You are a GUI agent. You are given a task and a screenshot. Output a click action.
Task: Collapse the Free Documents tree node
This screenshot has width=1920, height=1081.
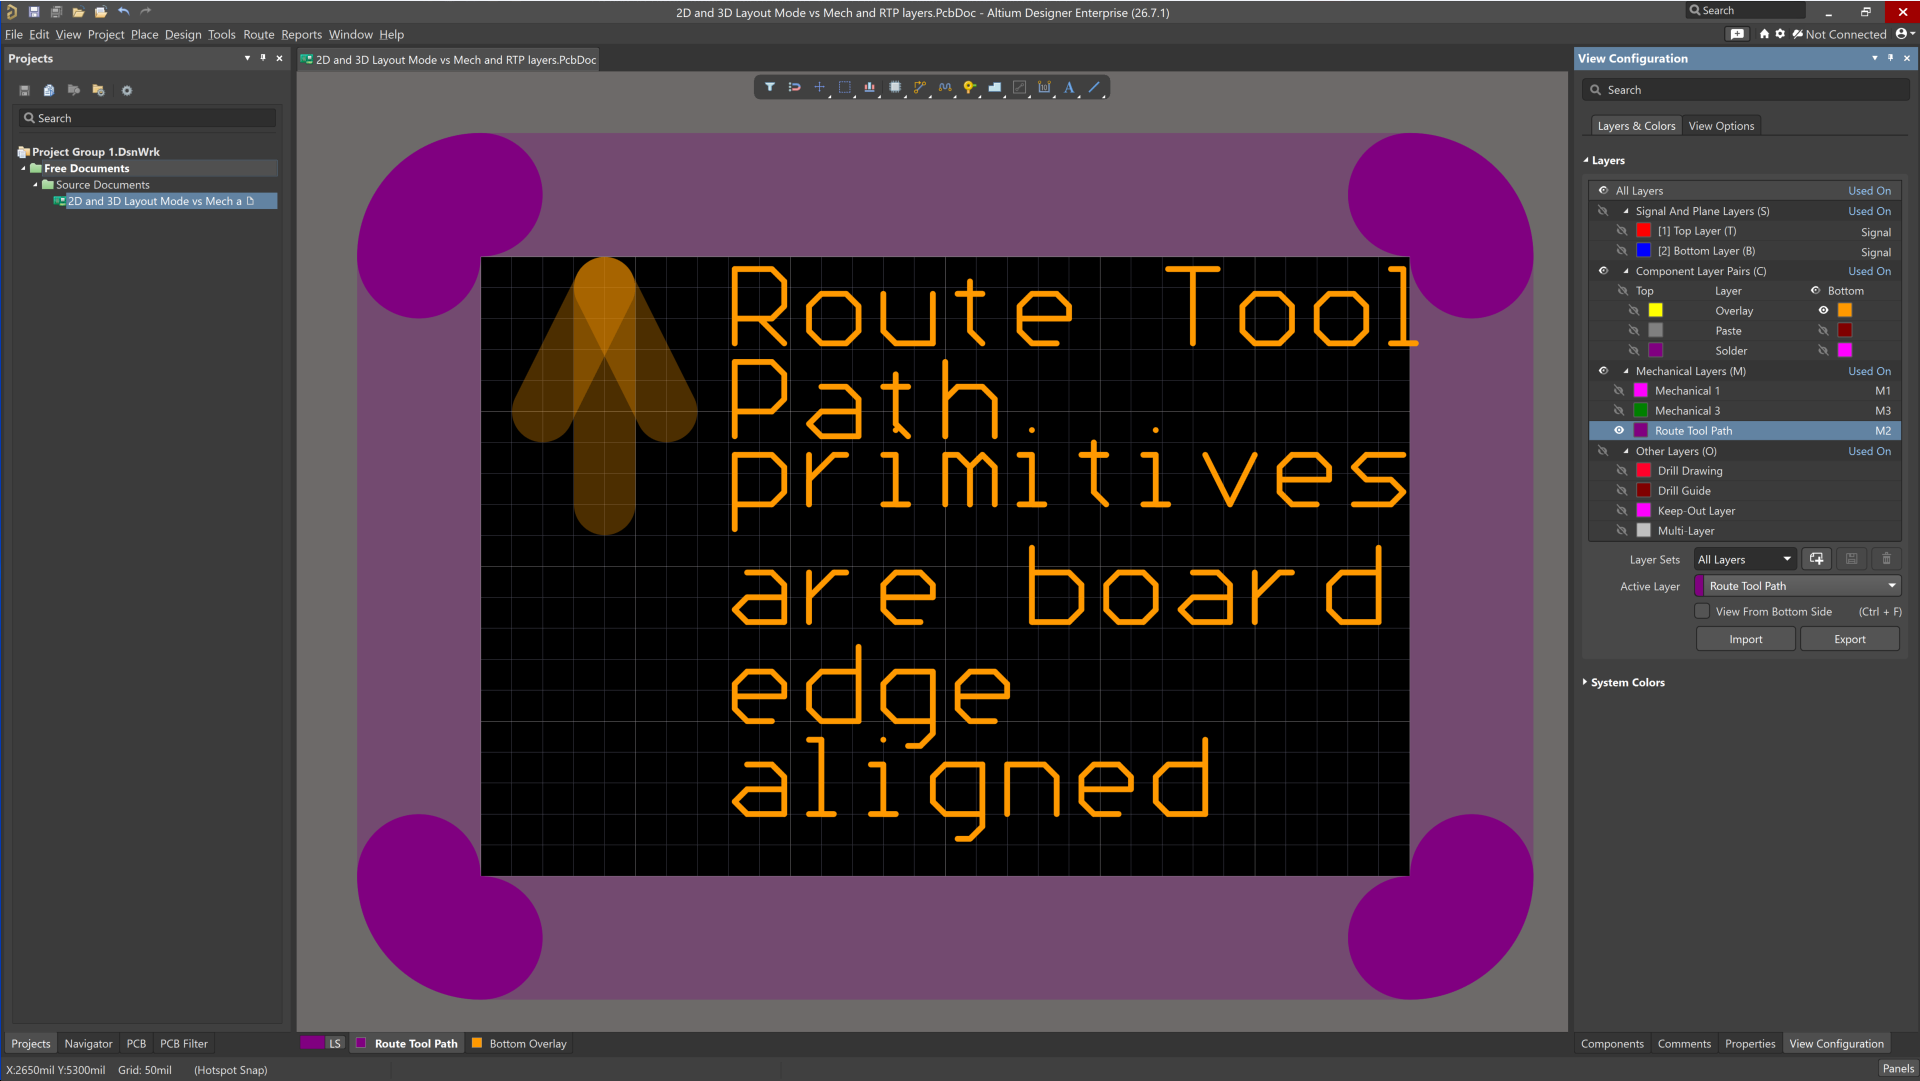point(23,168)
